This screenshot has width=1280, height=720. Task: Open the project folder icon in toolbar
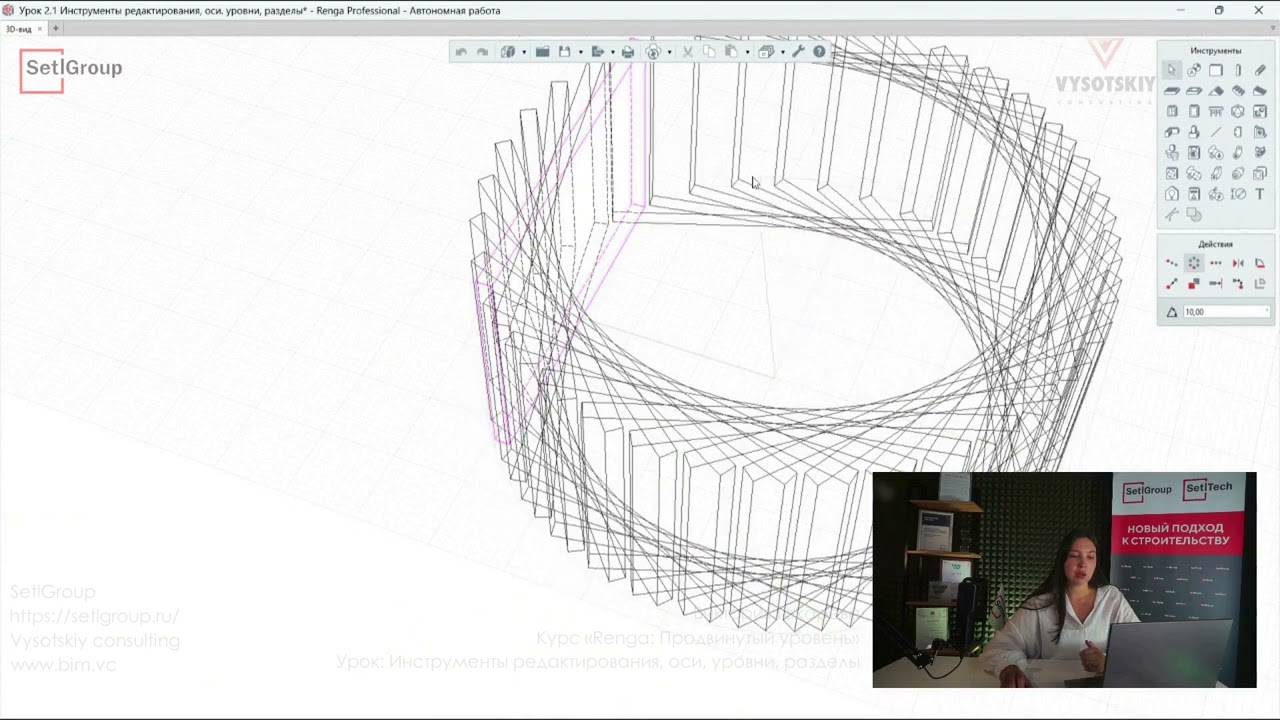coord(542,52)
